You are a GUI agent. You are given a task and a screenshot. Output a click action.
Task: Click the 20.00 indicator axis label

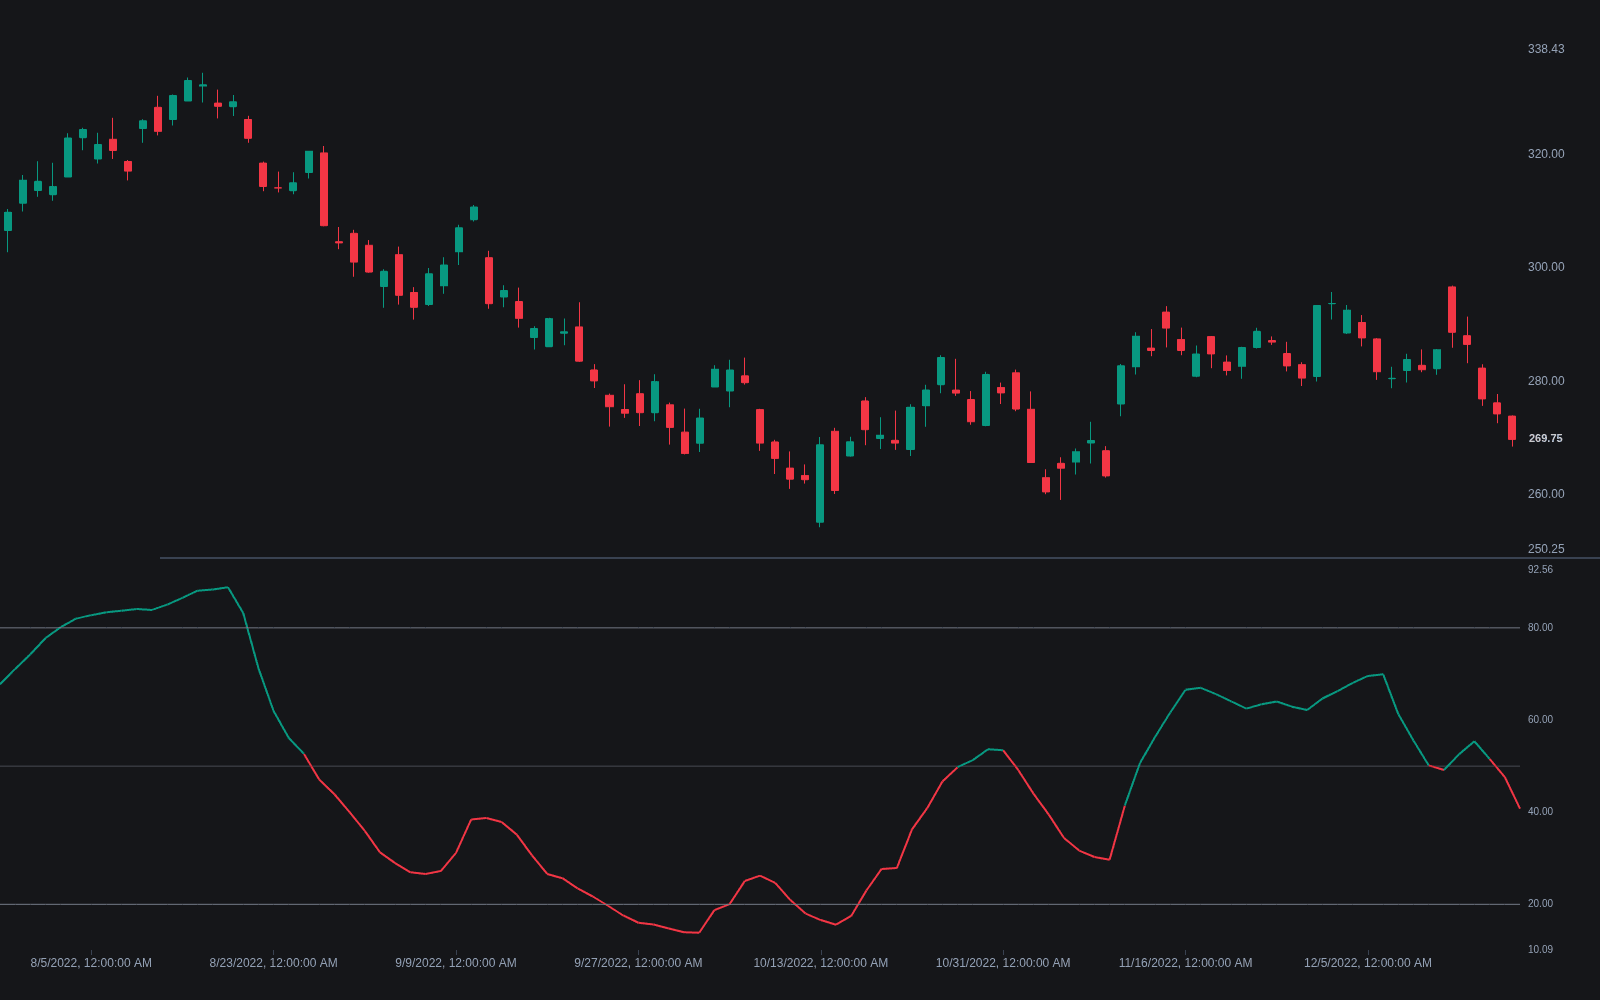click(x=1540, y=904)
